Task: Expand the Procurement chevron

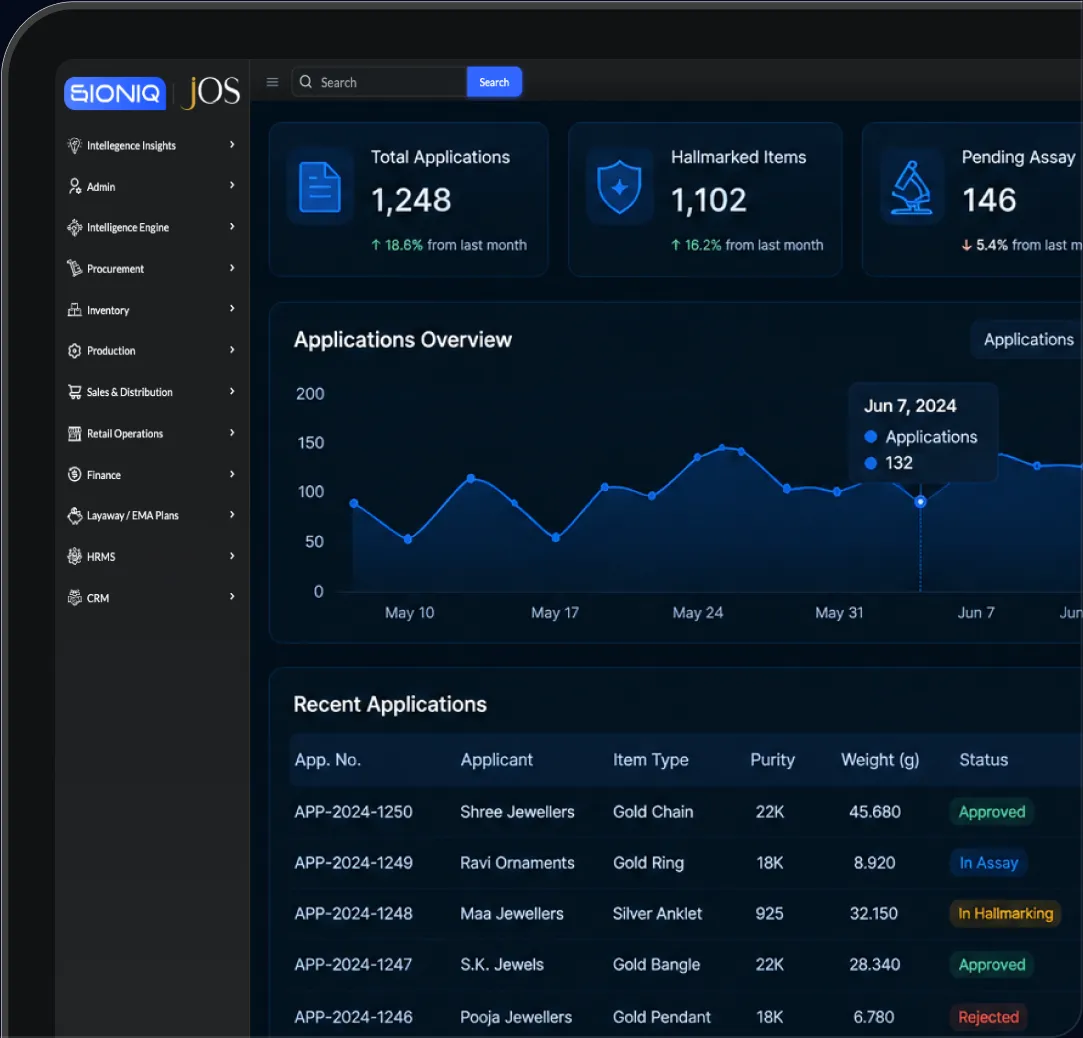Action: click(232, 268)
